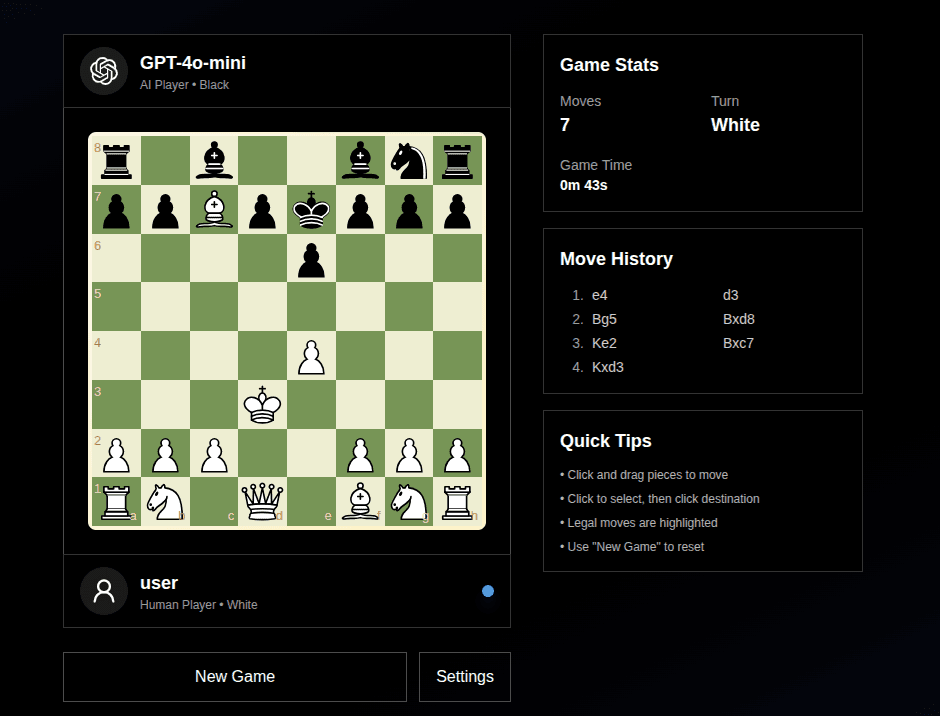This screenshot has height=716, width=940.
Task: Select the black bishop on f8
Action: [360, 160]
